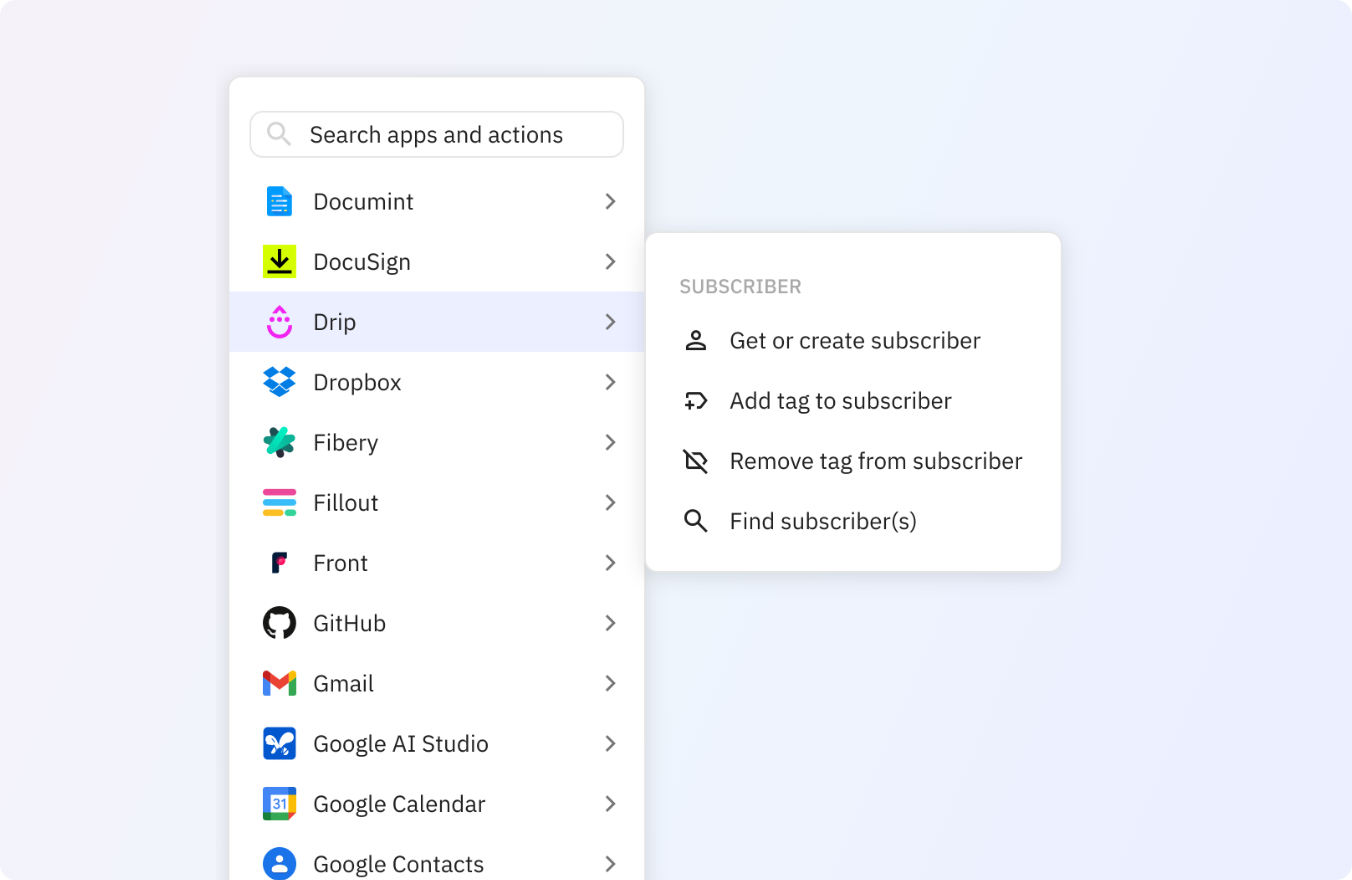Click the GitHub octocat icon

pyautogui.click(x=279, y=623)
